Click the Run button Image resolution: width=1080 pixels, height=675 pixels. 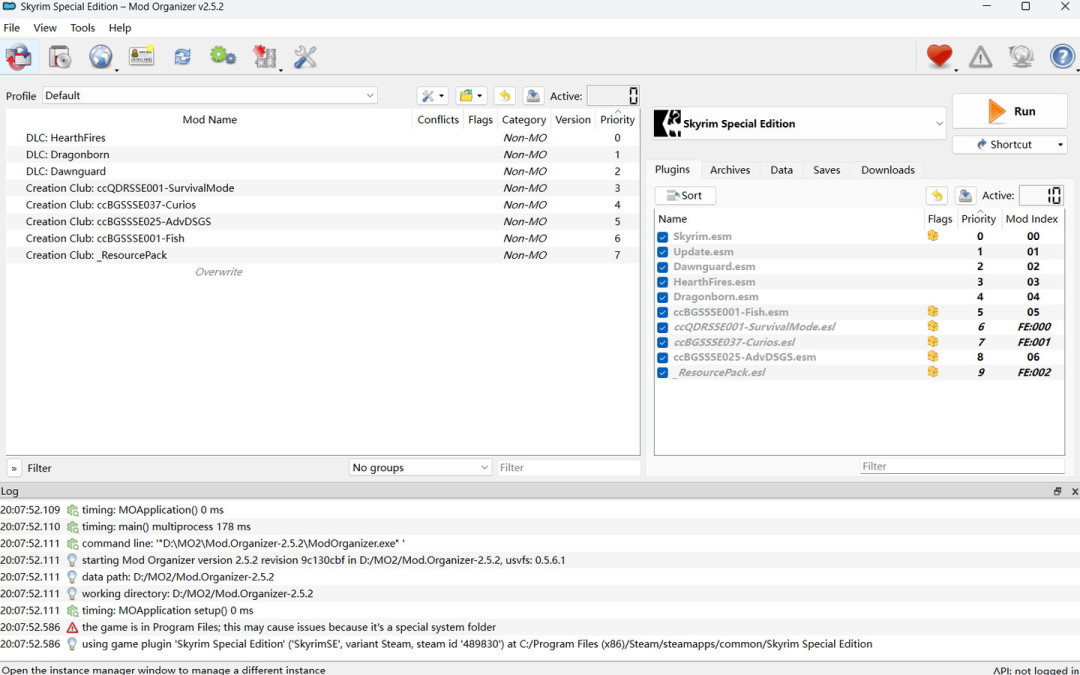tap(1010, 112)
